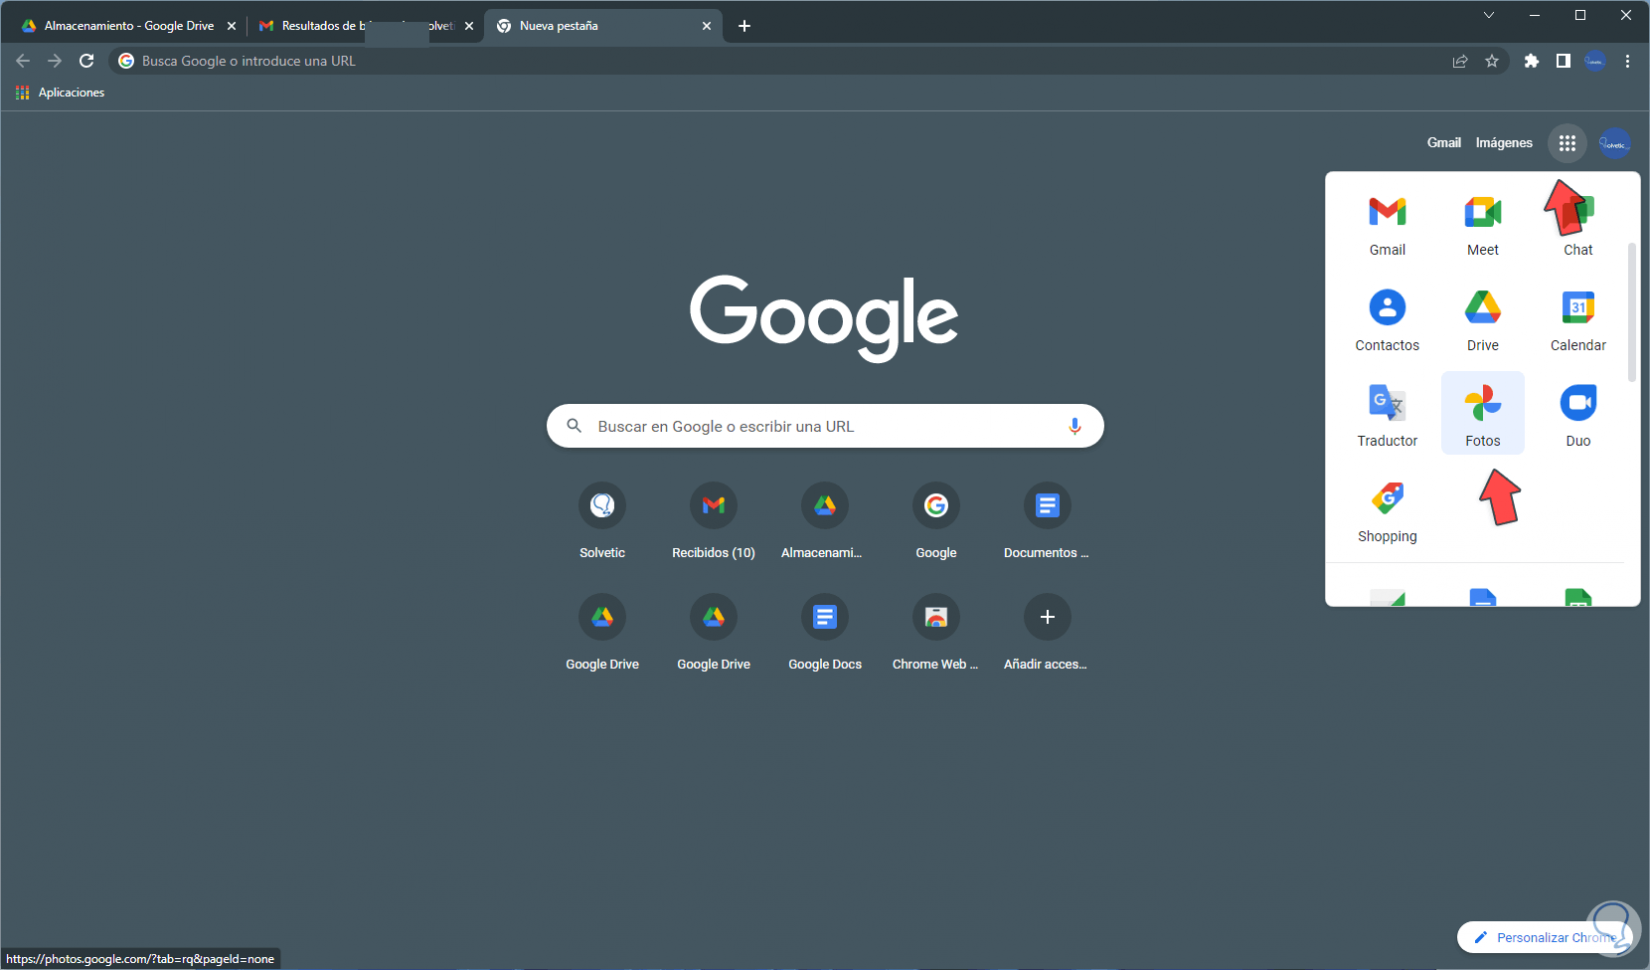Click the Gmail link in the header
The image size is (1650, 970).
pyautogui.click(x=1444, y=143)
